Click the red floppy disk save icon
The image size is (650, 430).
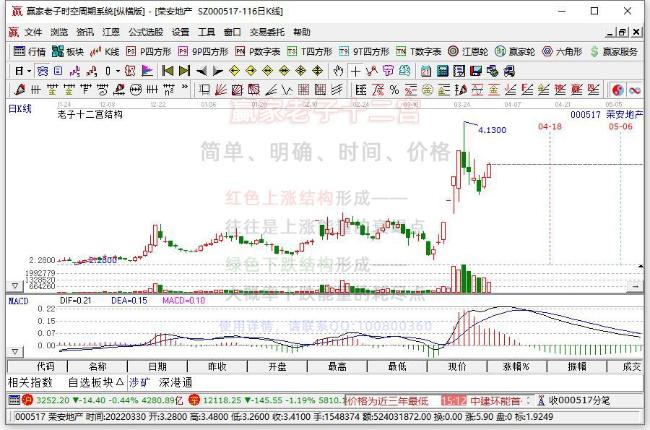click(475, 71)
